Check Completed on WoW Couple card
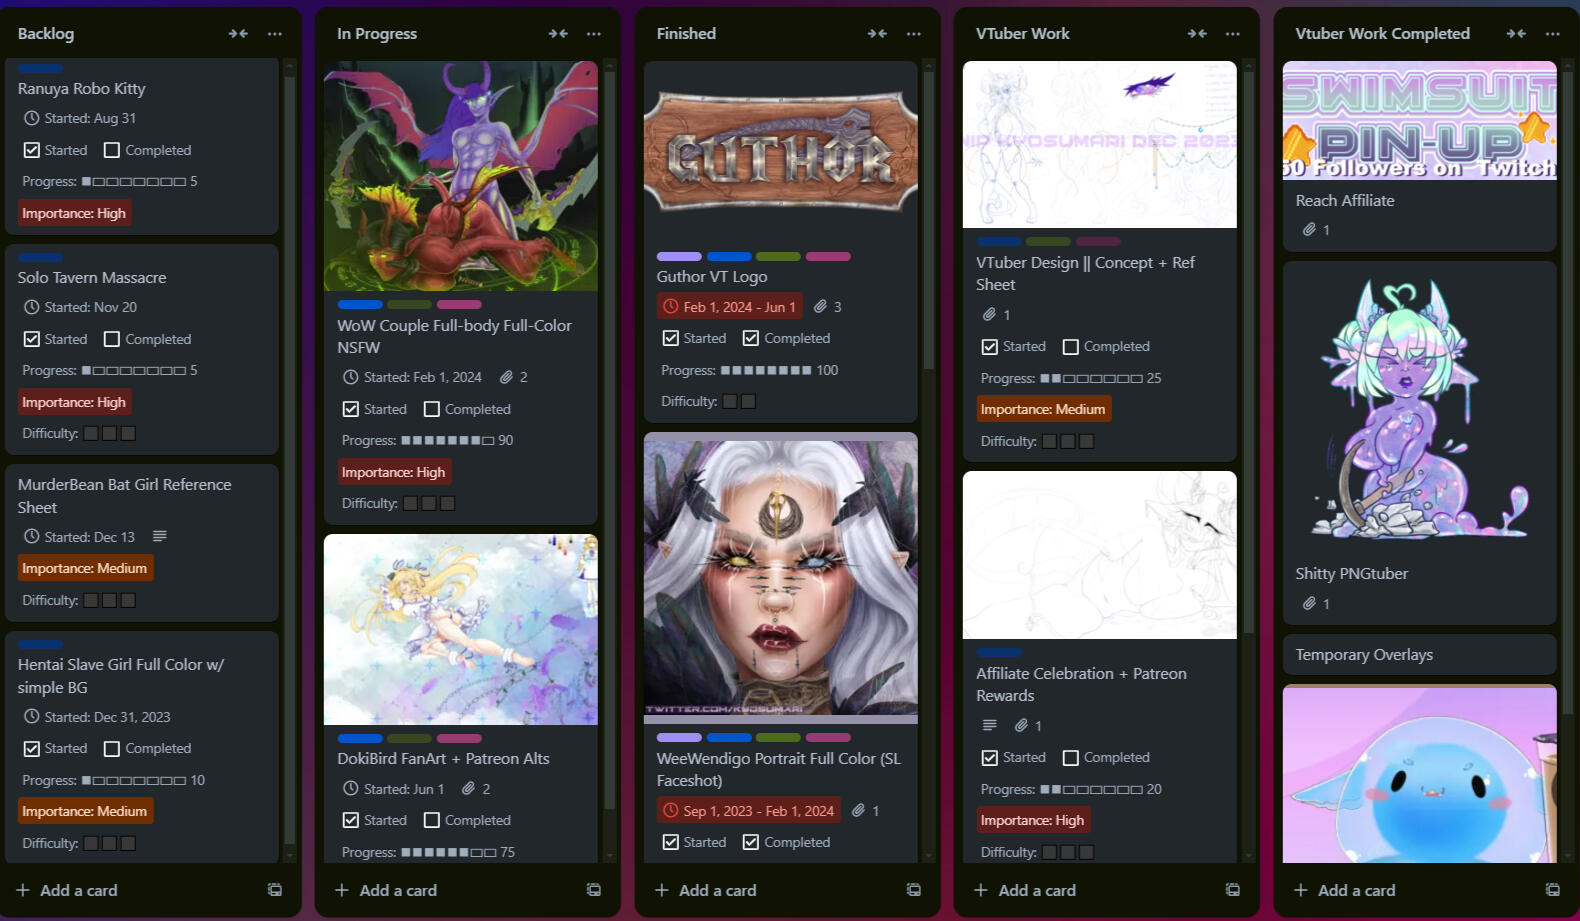The width and height of the screenshot is (1580, 921). coord(432,409)
